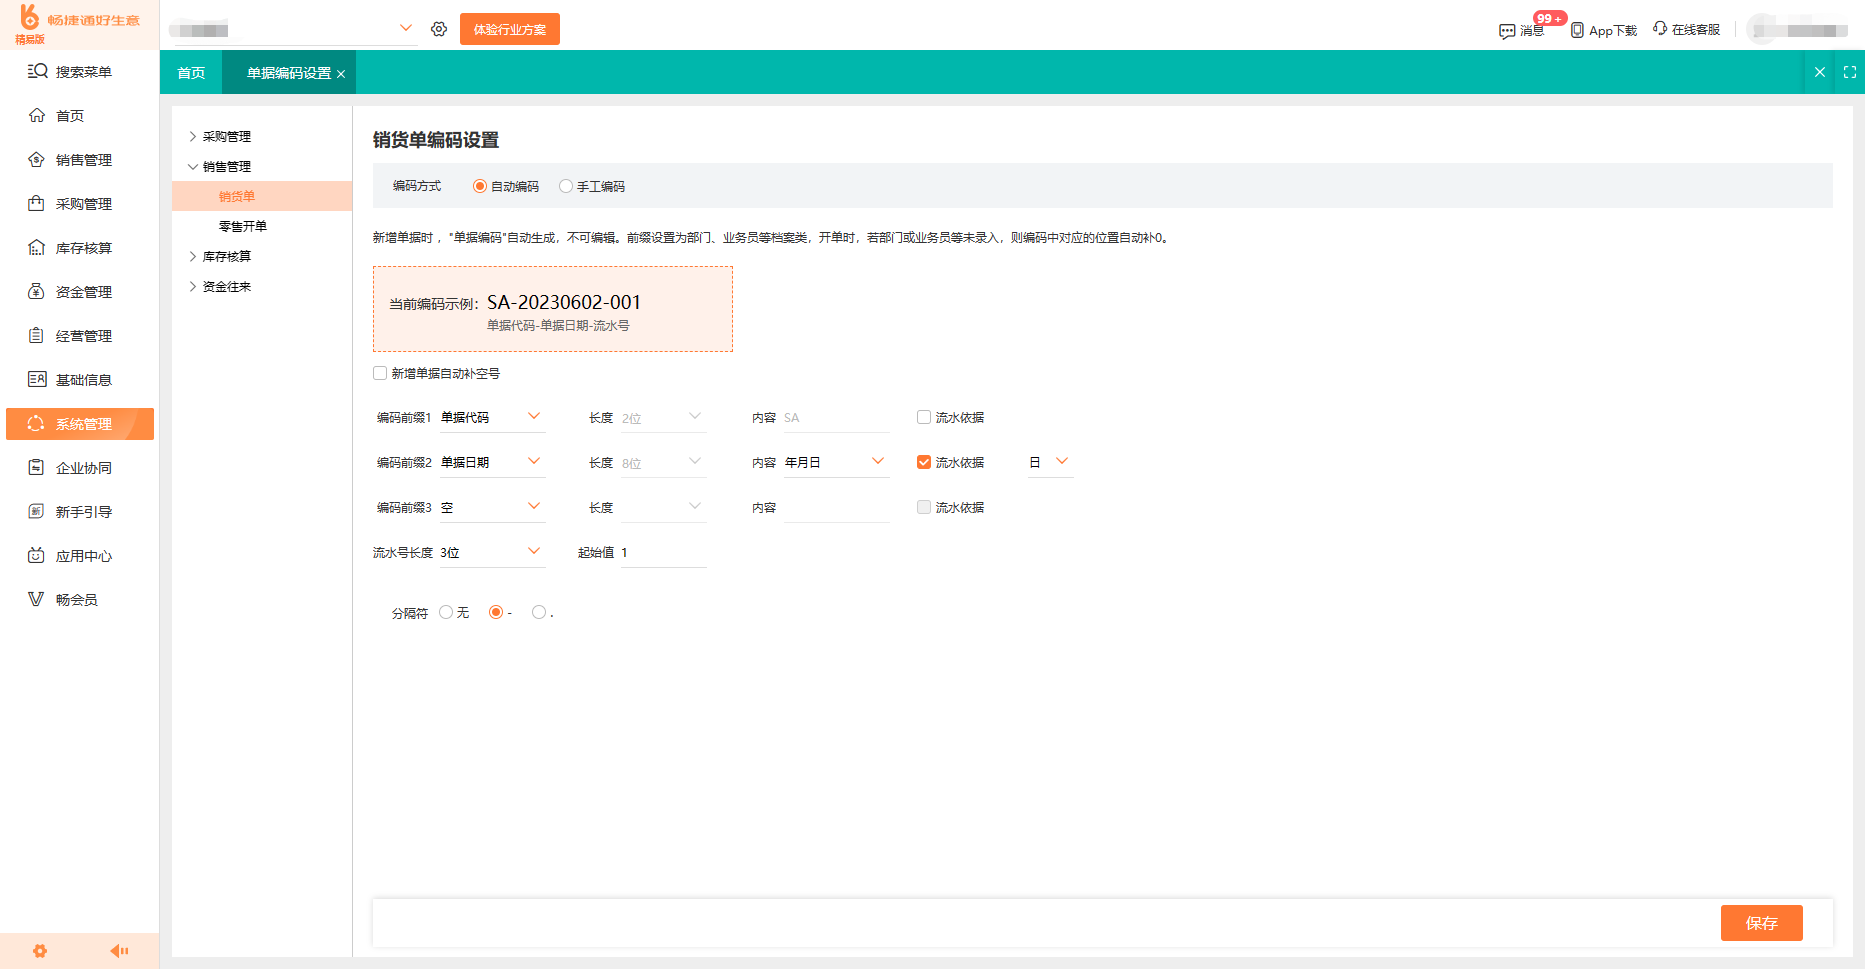Viewport: 1865px width, 969px height.
Task: Uncheck 流水依据 for 编码前缀2 row
Action: pos(923,461)
